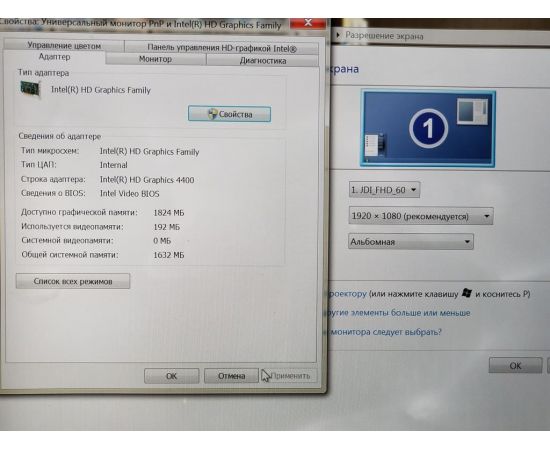Click the text Intel(R) HD Graphics 4400
Image resolution: width=550 pixels, height=450 pixels.
[x=147, y=180]
